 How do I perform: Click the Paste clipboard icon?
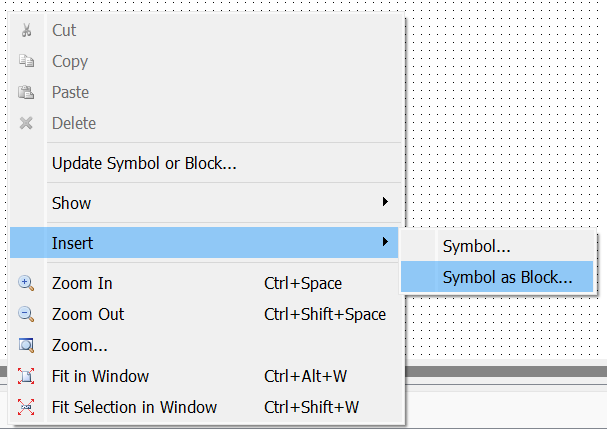pyautogui.click(x=27, y=93)
